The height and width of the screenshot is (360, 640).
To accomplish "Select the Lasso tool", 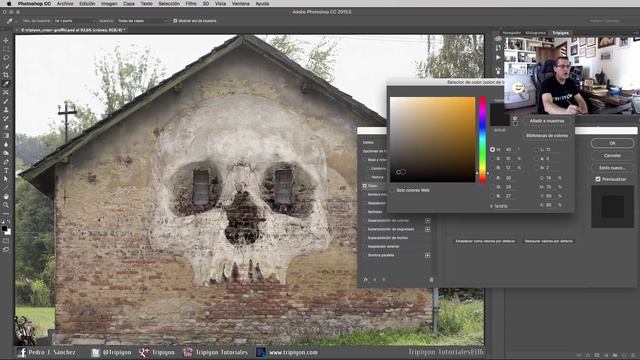I will click(6, 58).
